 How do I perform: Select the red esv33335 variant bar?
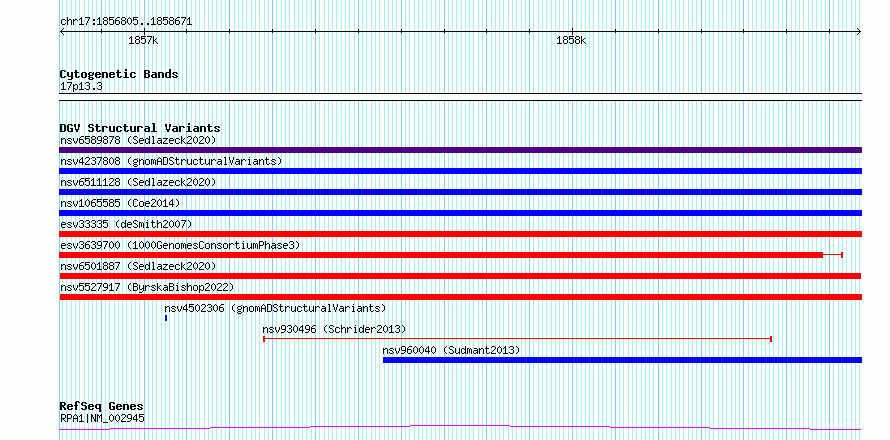click(460, 234)
